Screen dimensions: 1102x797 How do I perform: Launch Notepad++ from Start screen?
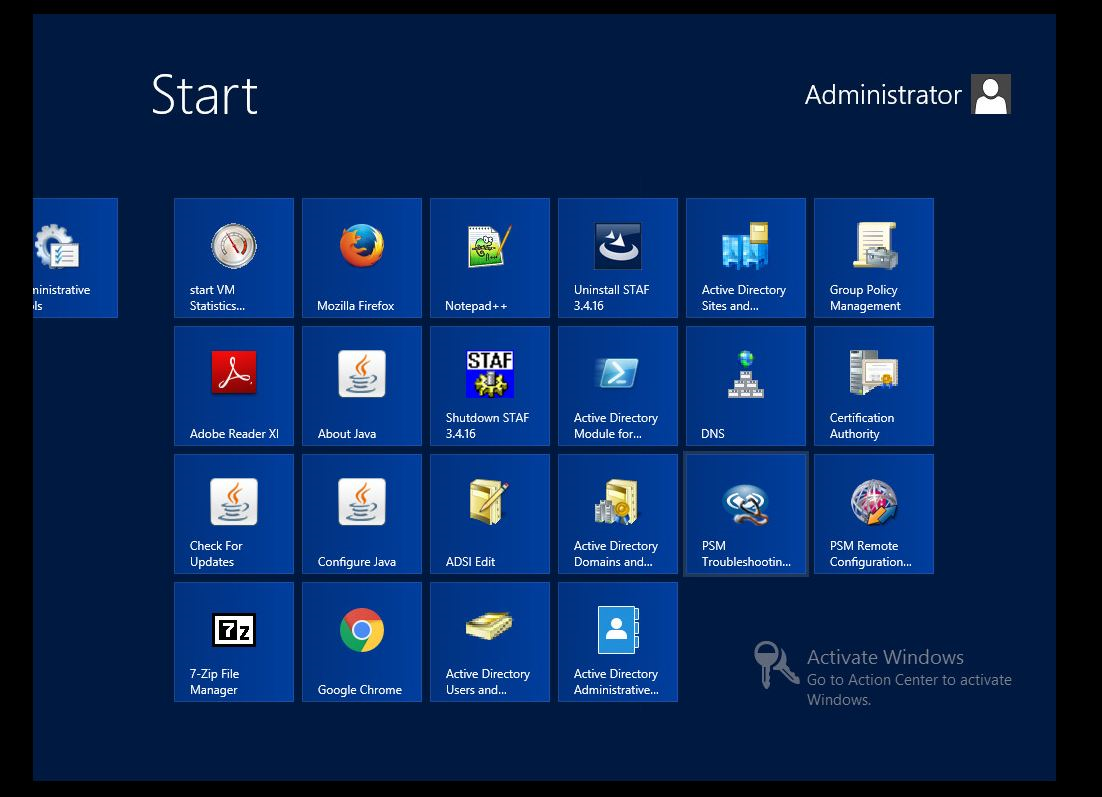[489, 258]
